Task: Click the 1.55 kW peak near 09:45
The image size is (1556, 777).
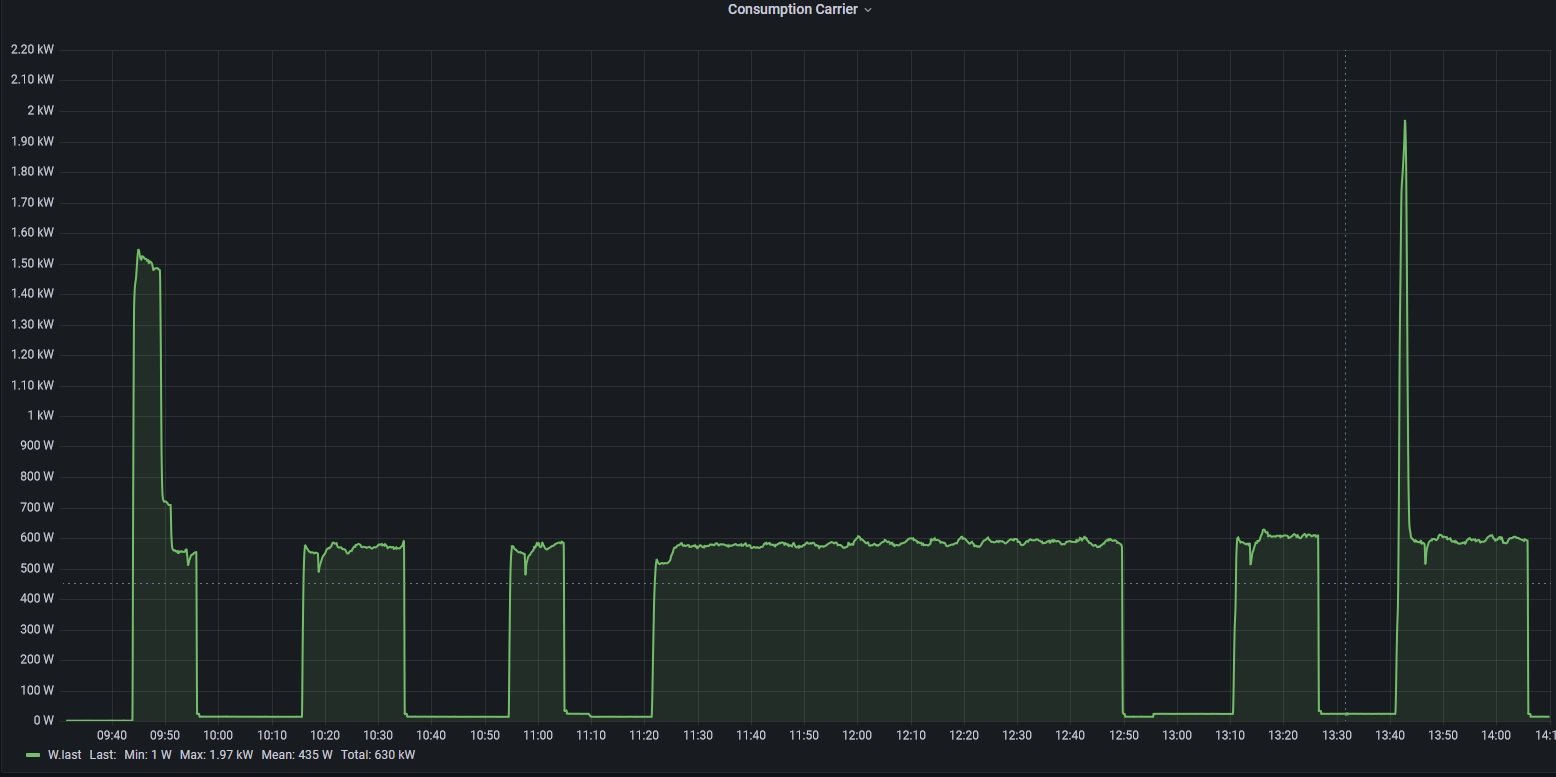Action: tap(138, 250)
